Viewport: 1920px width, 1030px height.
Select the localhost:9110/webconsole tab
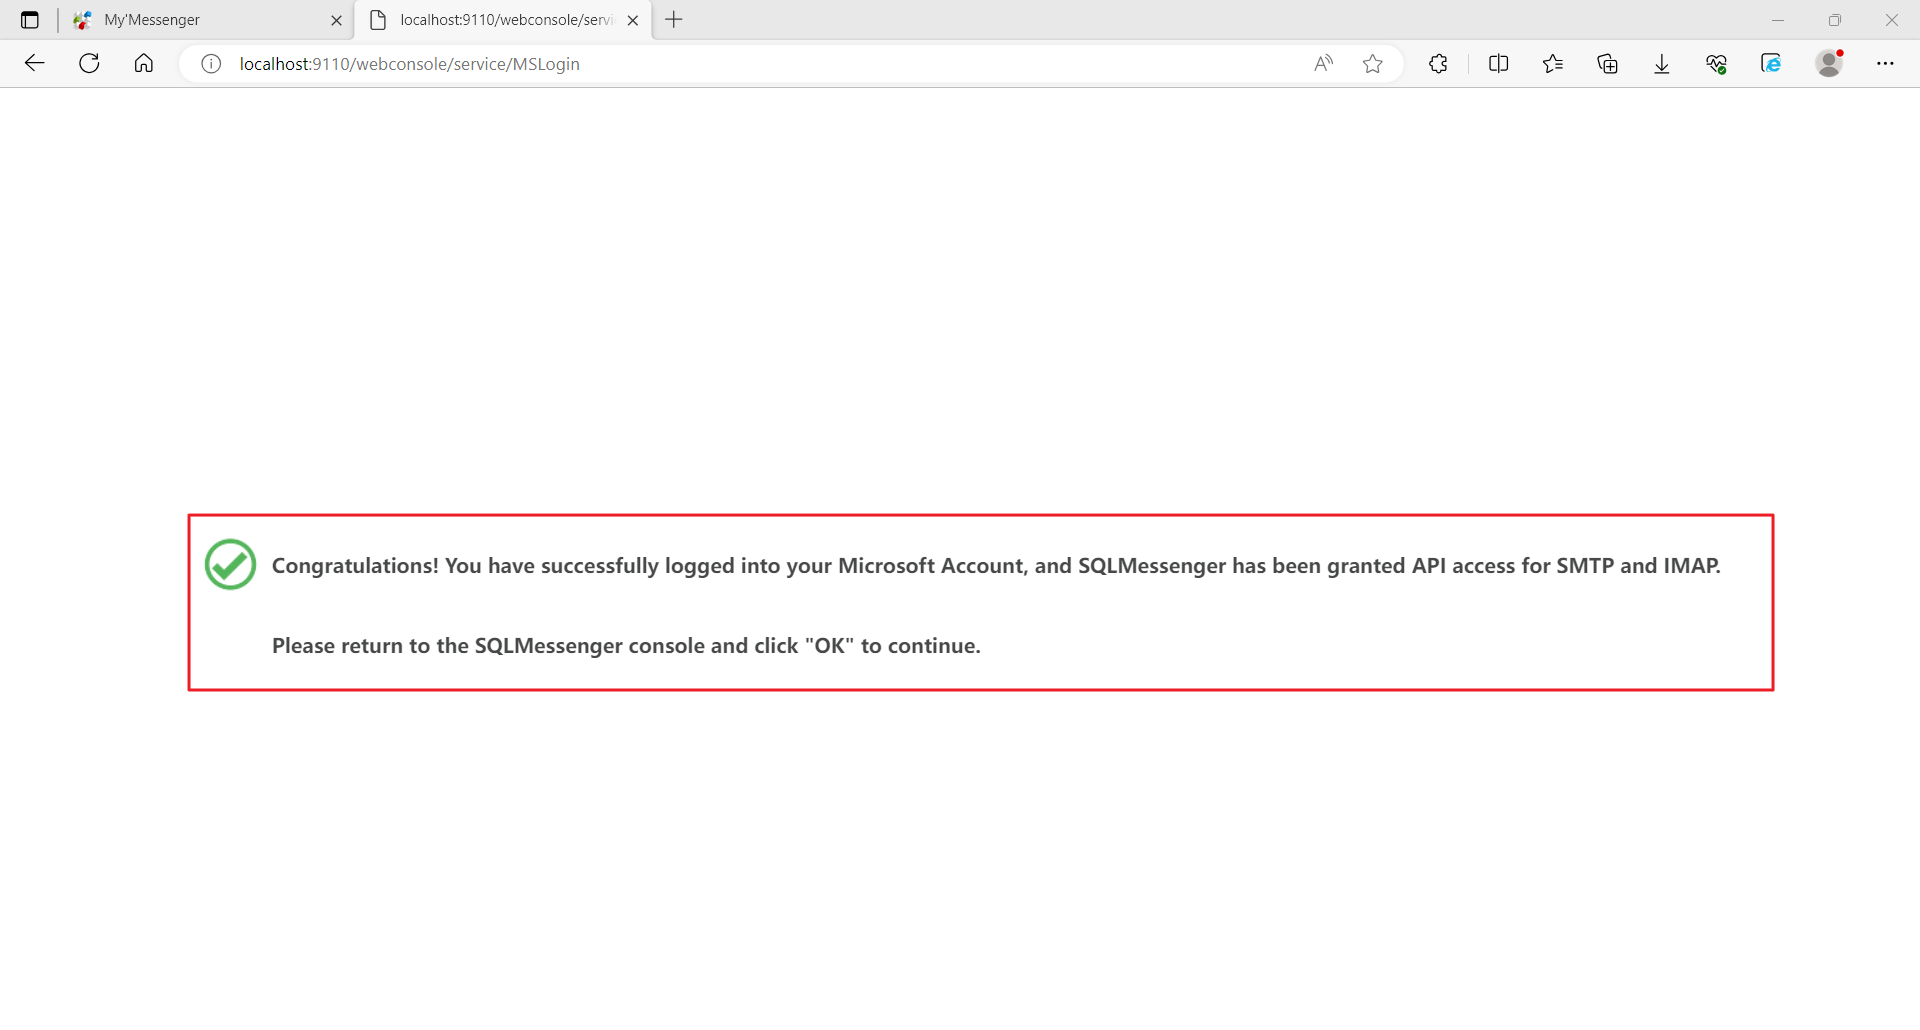503,20
